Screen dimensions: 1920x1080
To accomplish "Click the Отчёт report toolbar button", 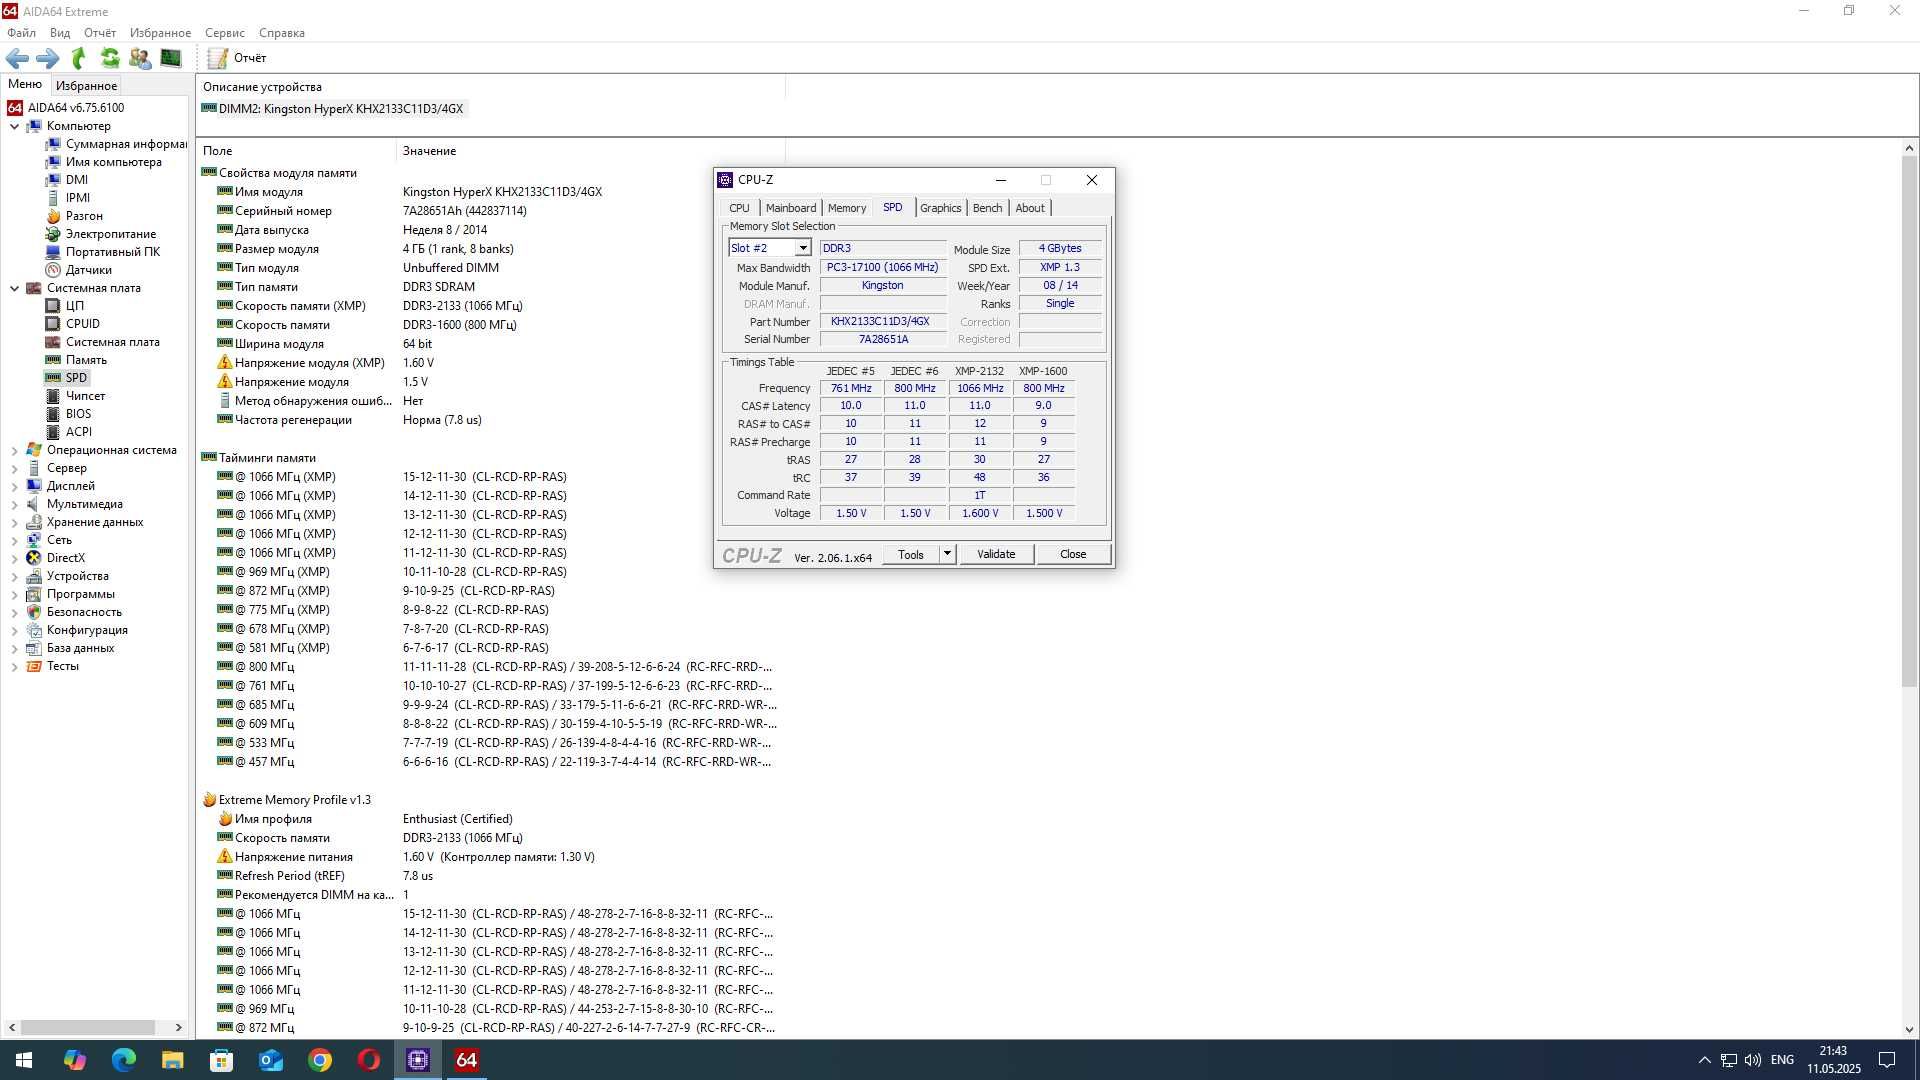I will tap(237, 58).
